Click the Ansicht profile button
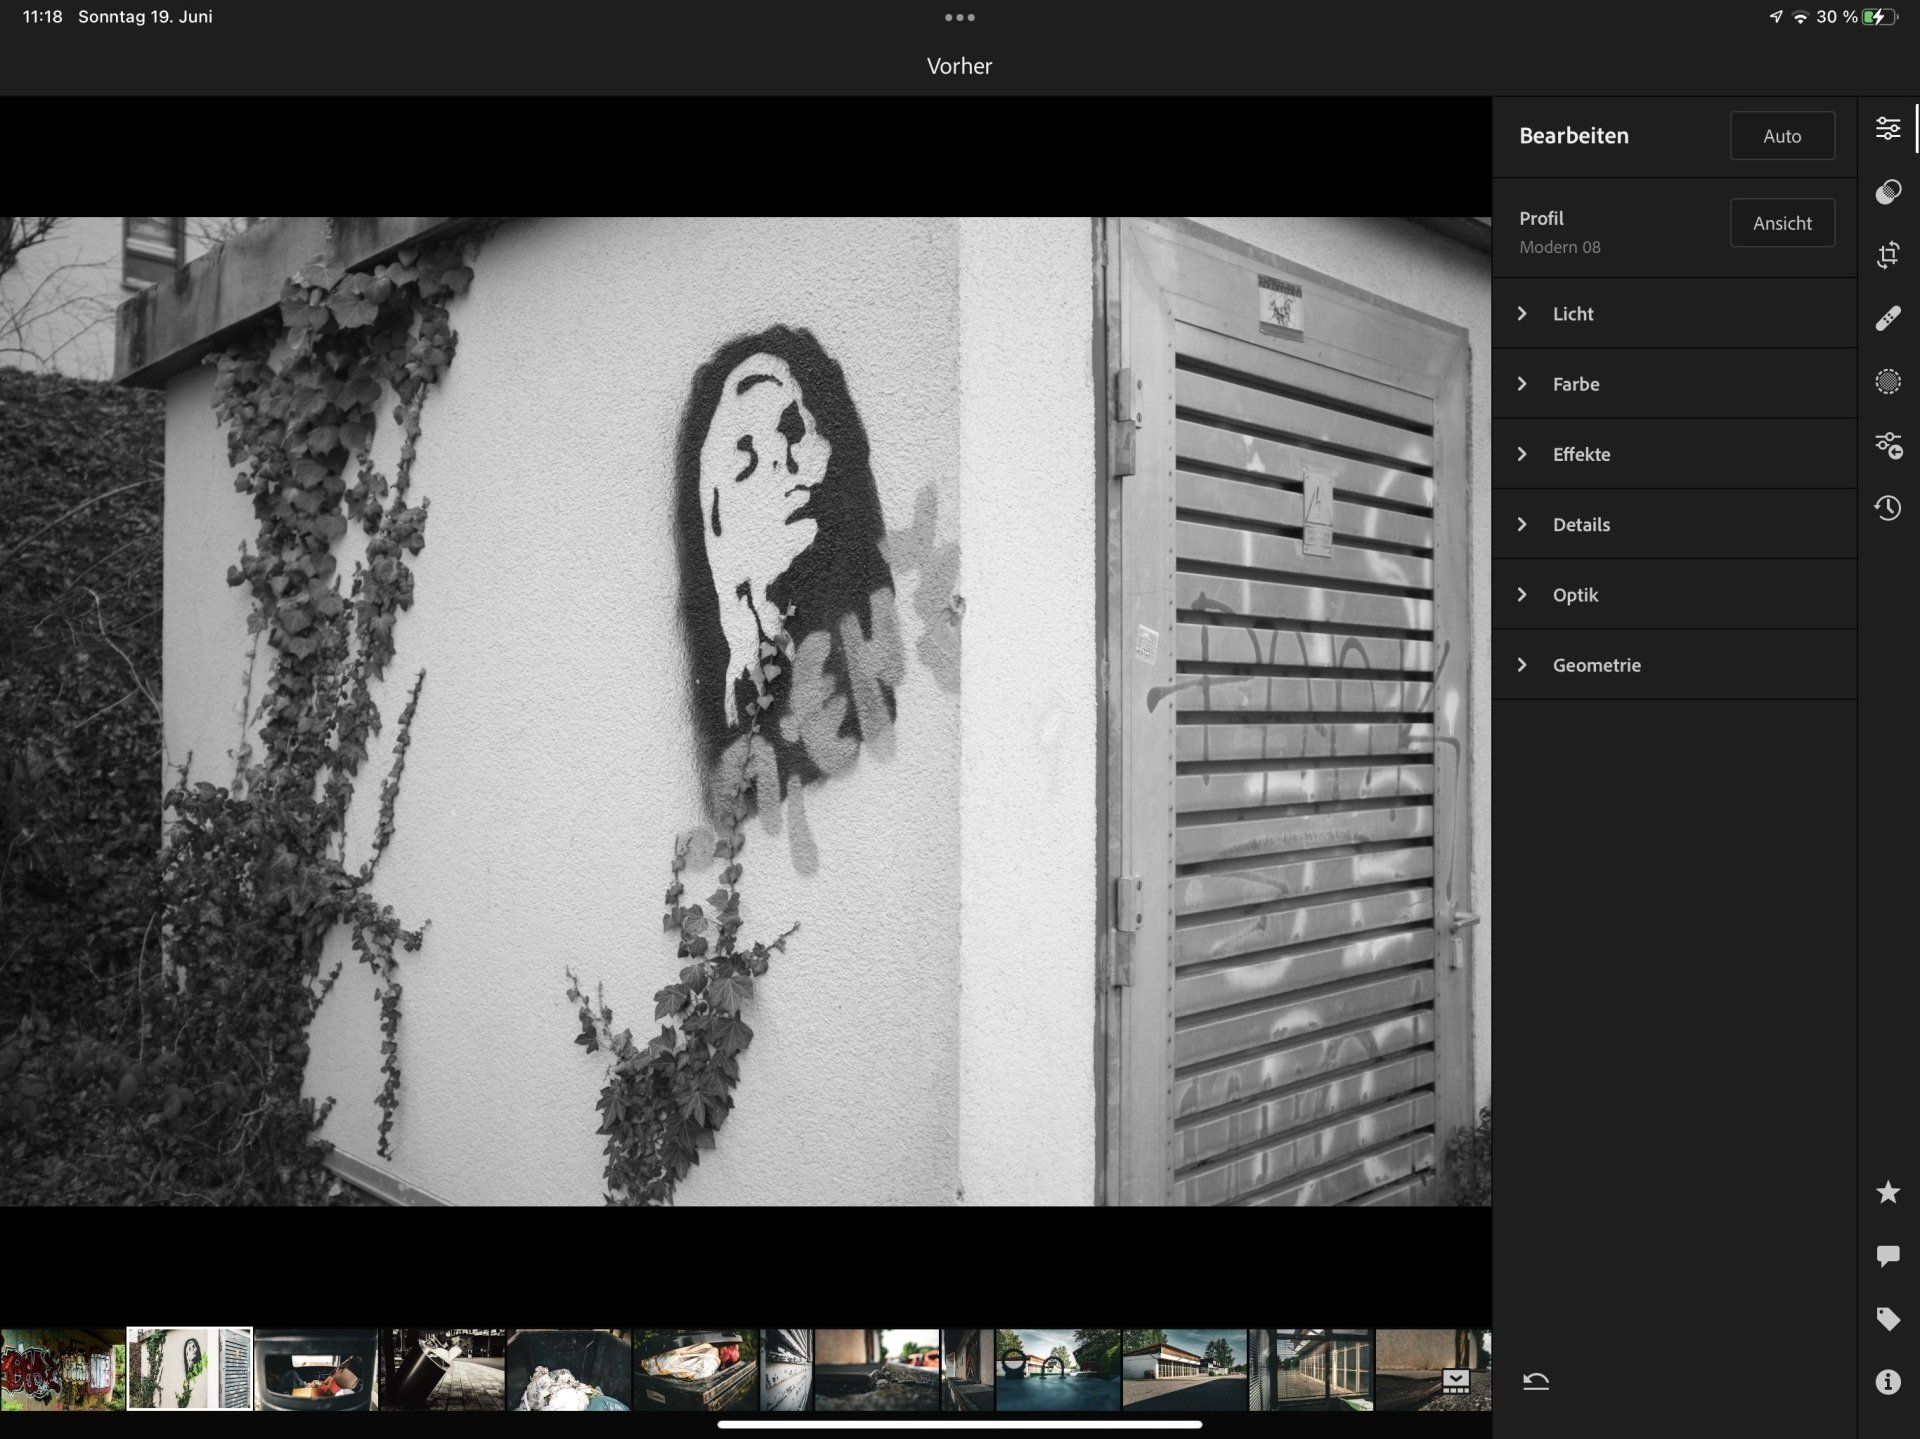Viewport: 1920px width, 1439px height. pos(1781,223)
